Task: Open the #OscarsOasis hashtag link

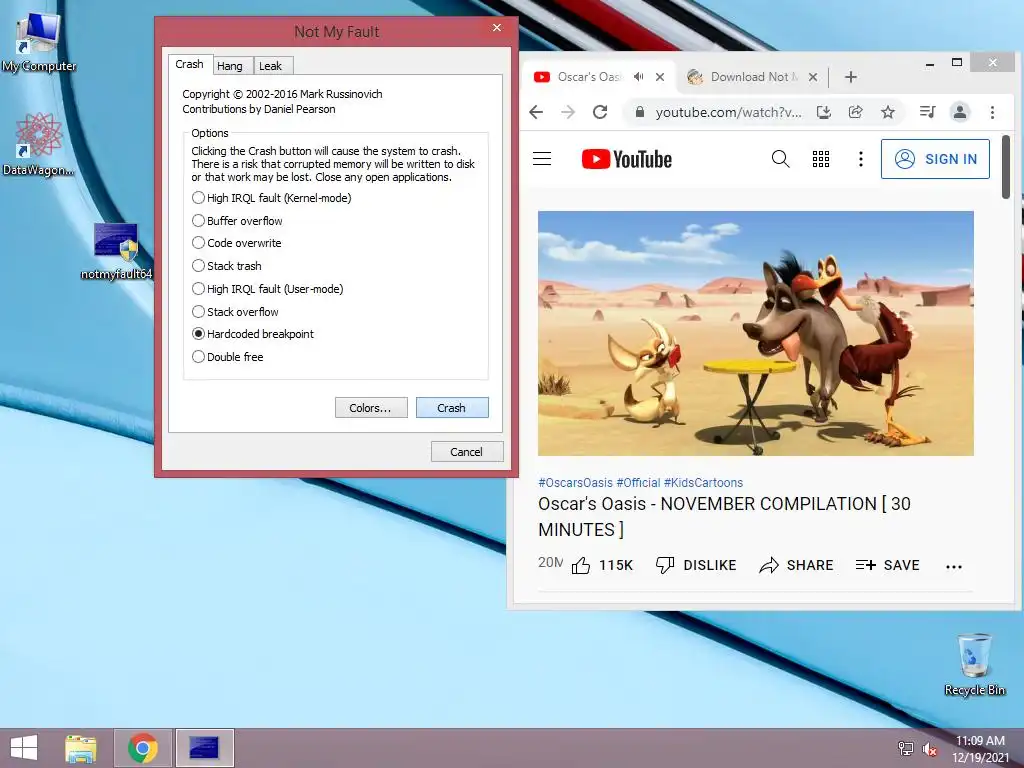Action: [575, 483]
